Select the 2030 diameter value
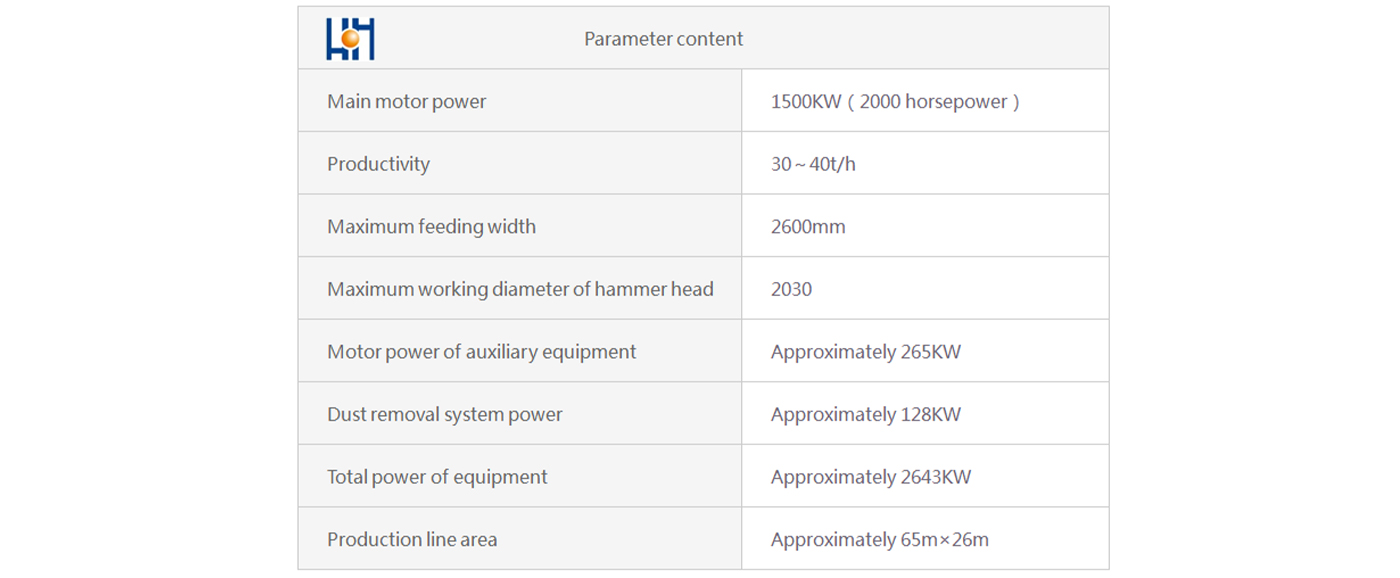Screen dimensions: 1400x578 (x=791, y=289)
